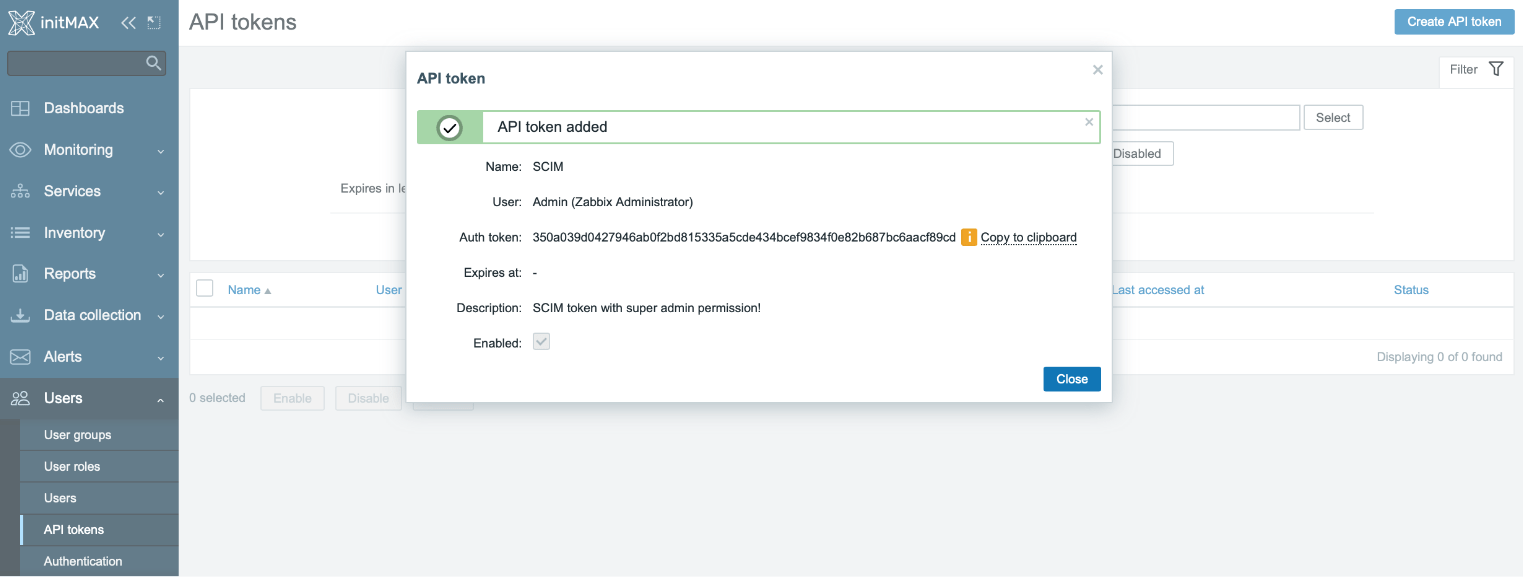Check the select-all box in table header
The image size is (1523, 577).
click(204, 287)
